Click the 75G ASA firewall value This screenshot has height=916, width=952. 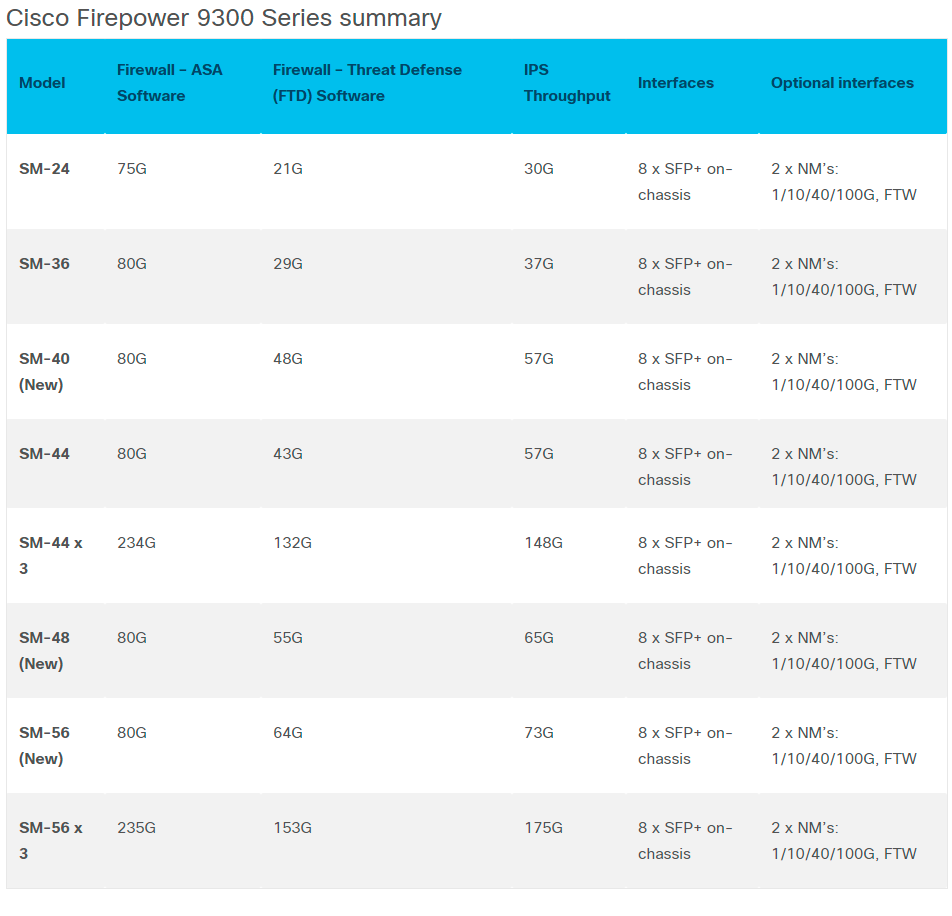click(132, 169)
